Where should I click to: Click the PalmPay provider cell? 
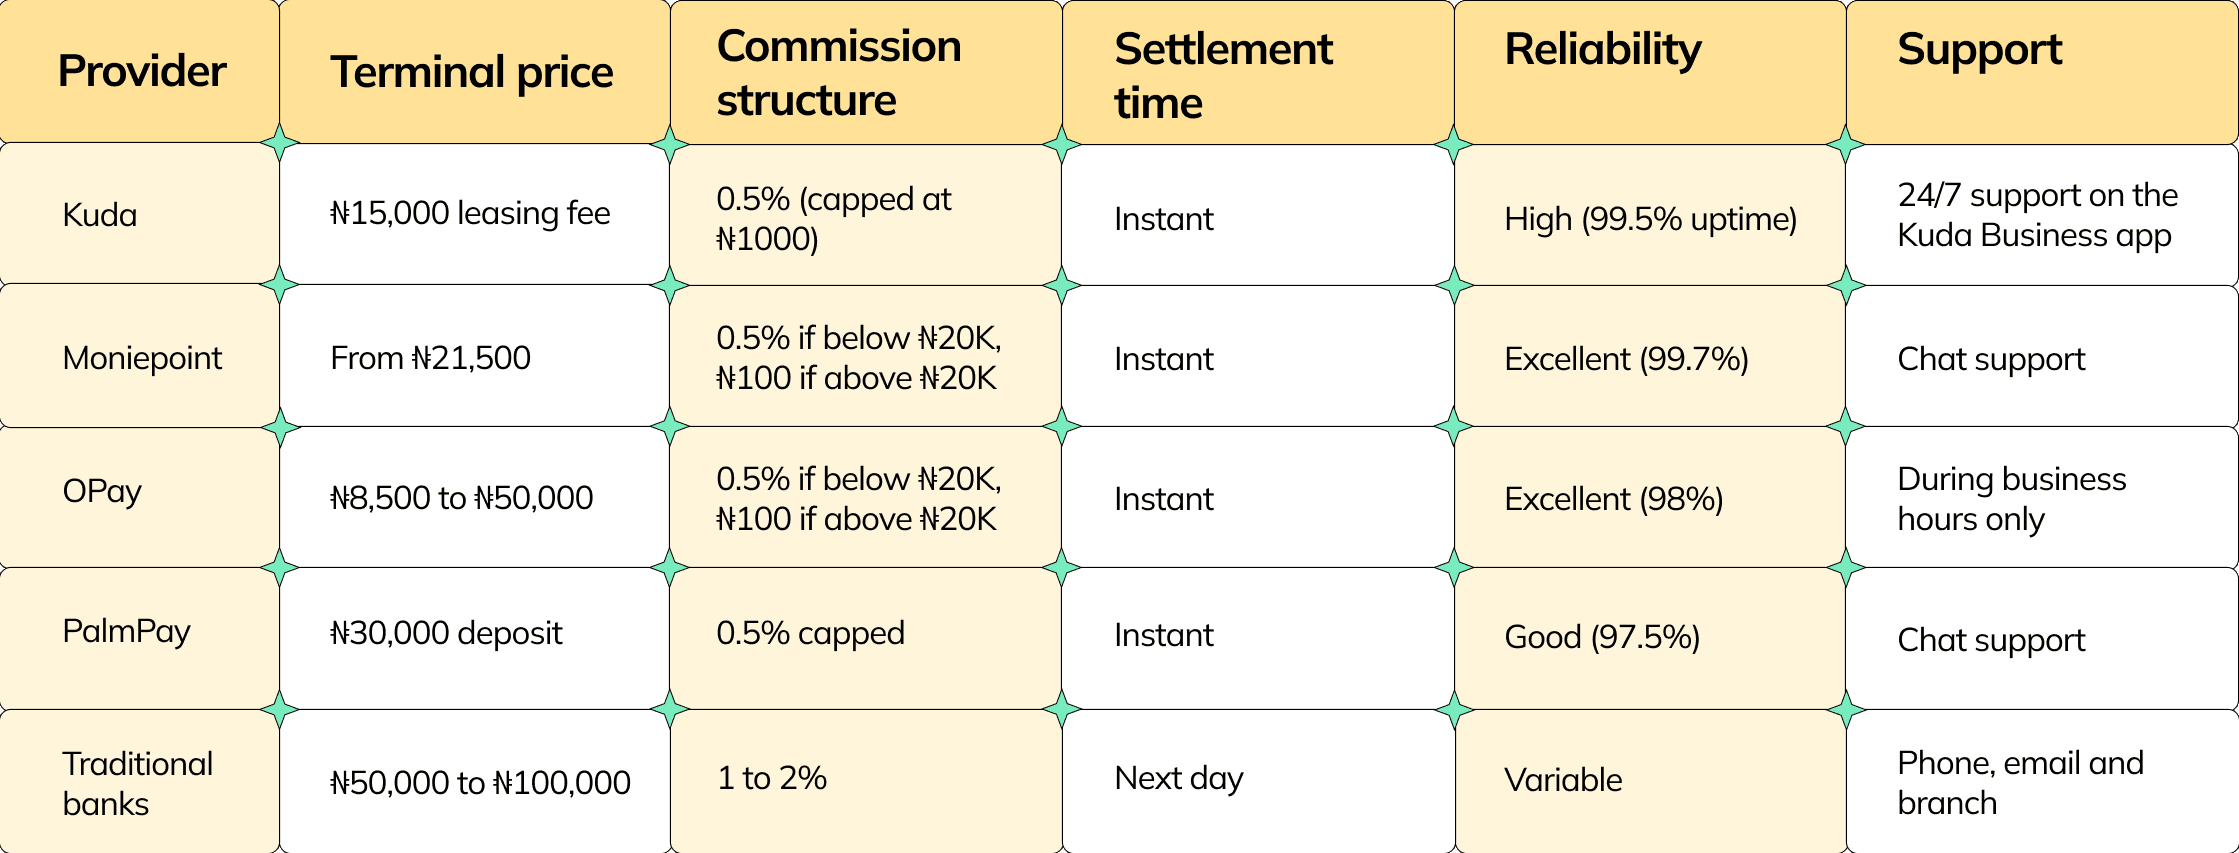126,631
